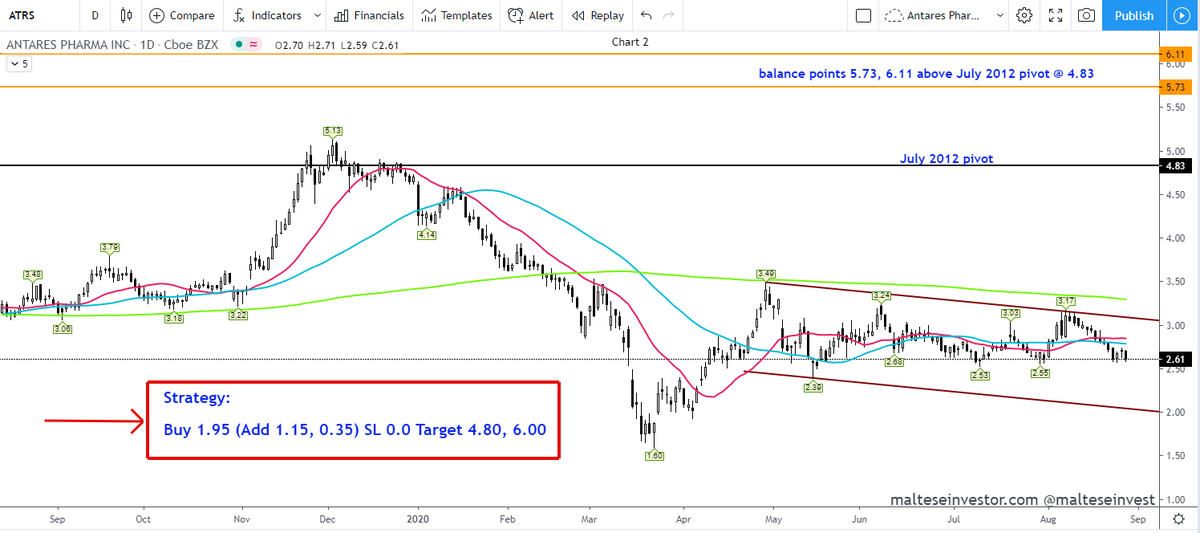Click the 2.55 August low label

click(x=1043, y=372)
